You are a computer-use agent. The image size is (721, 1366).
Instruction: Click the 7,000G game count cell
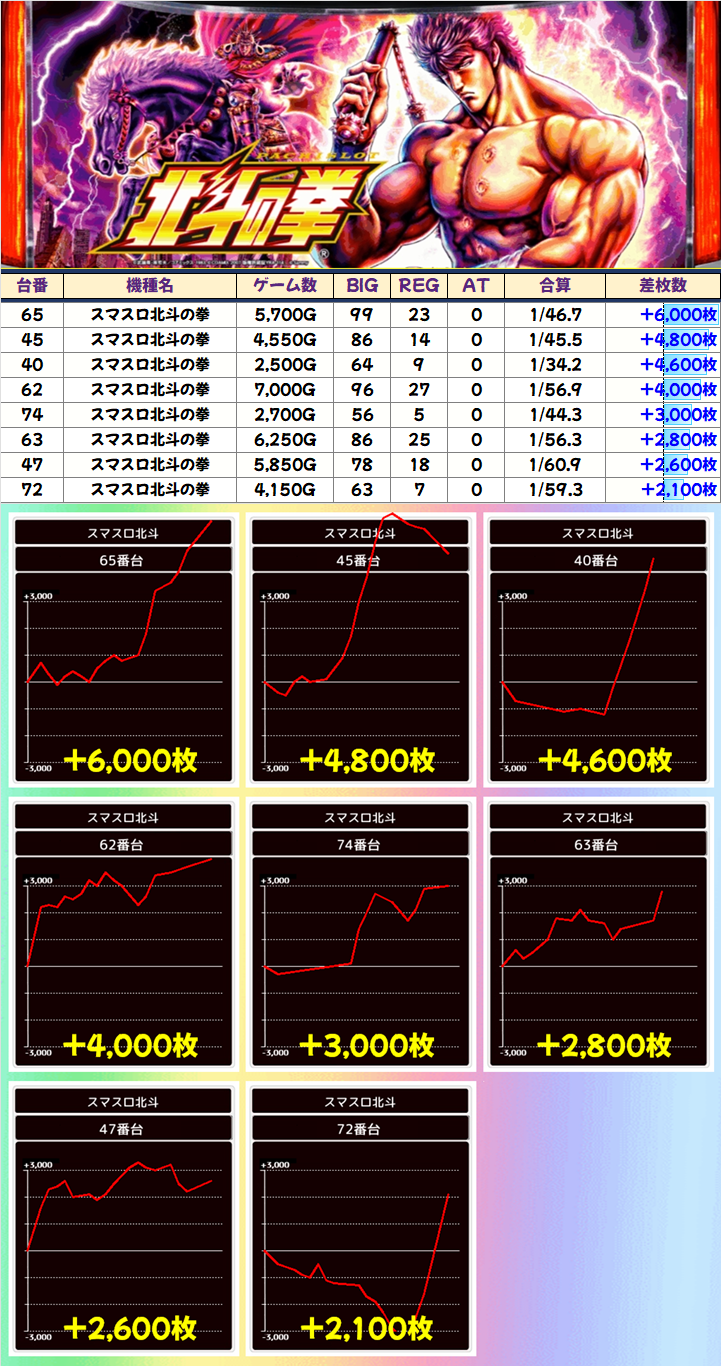(286, 389)
